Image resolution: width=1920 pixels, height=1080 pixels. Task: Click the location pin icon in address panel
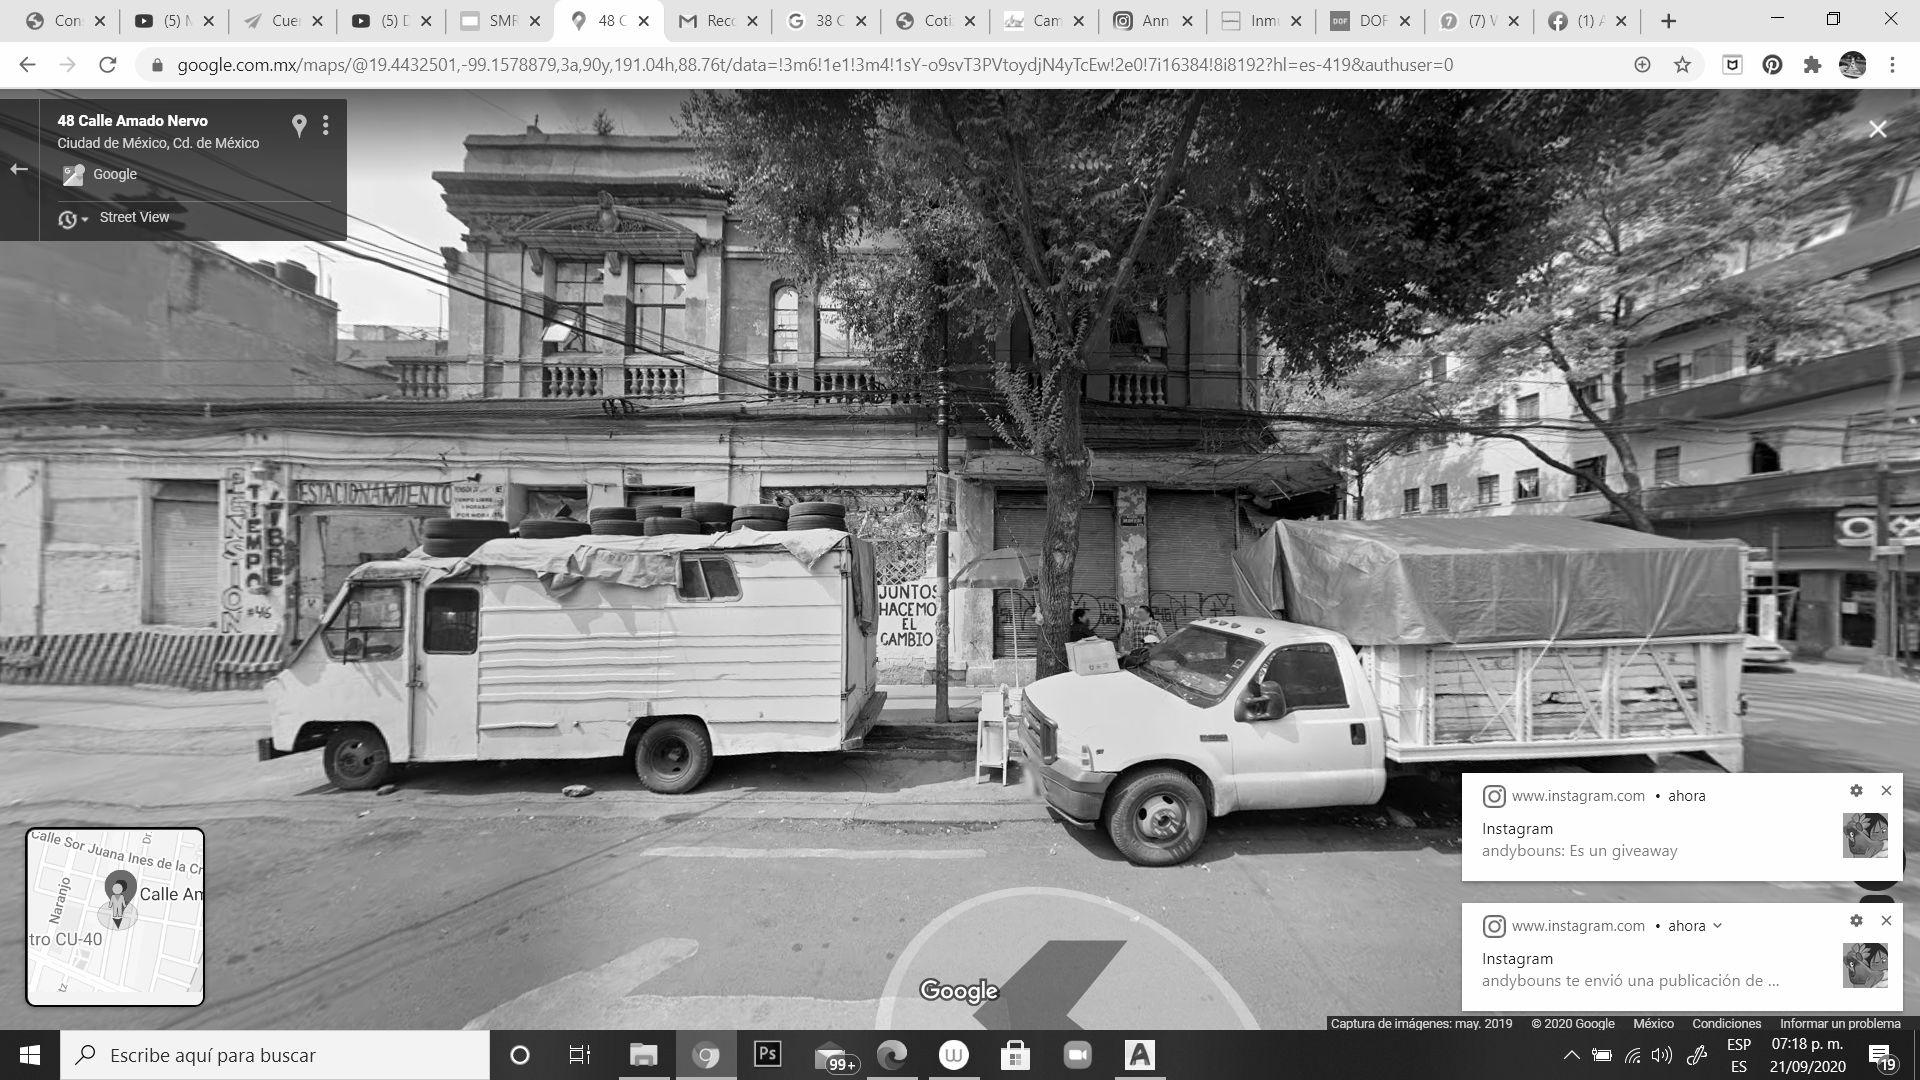[x=298, y=125]
